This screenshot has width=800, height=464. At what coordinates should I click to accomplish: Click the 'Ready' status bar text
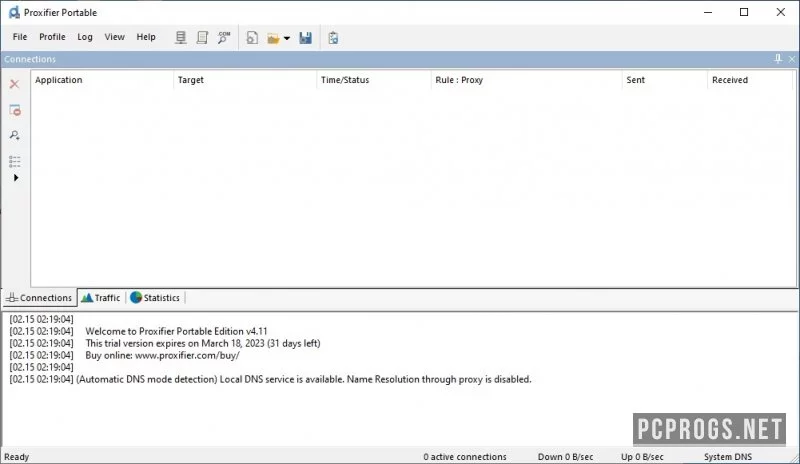pos(17,457)
